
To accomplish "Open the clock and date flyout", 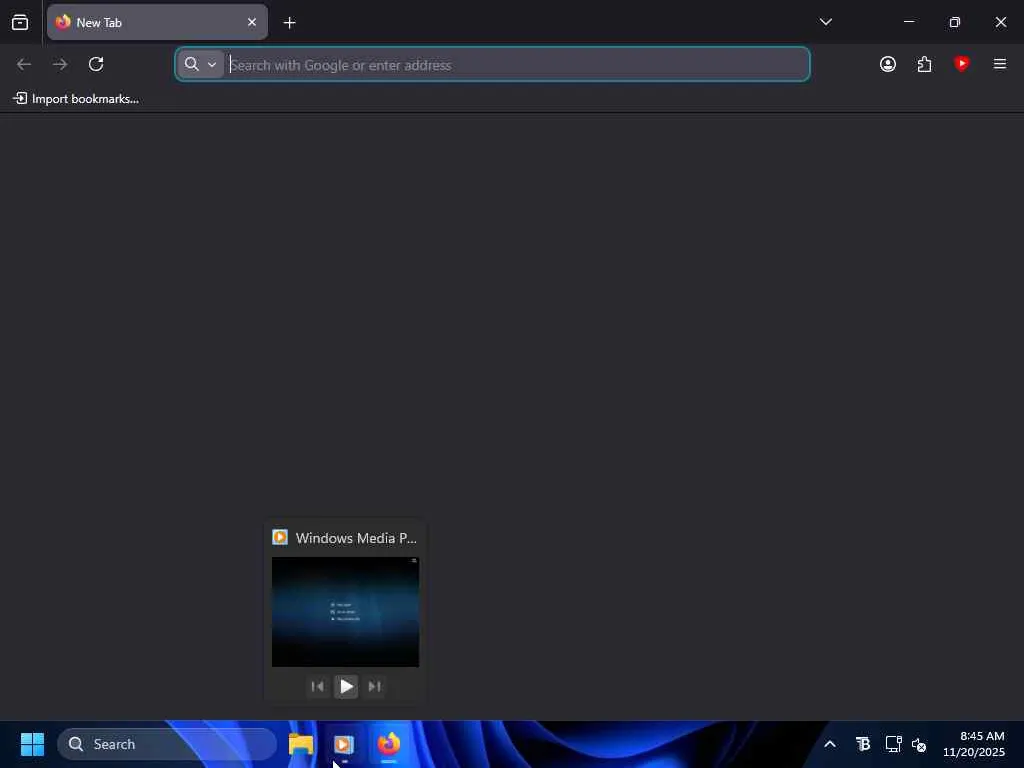I will tap(974, 744).
